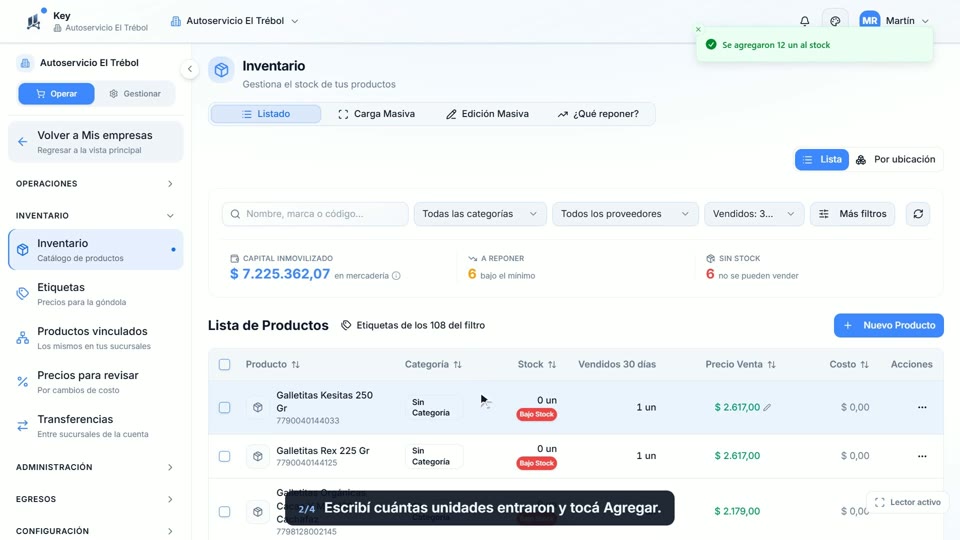Collapse the sidebar with the arrow button
The height and width of the screenshot is (540, 960).
point(190,69)
